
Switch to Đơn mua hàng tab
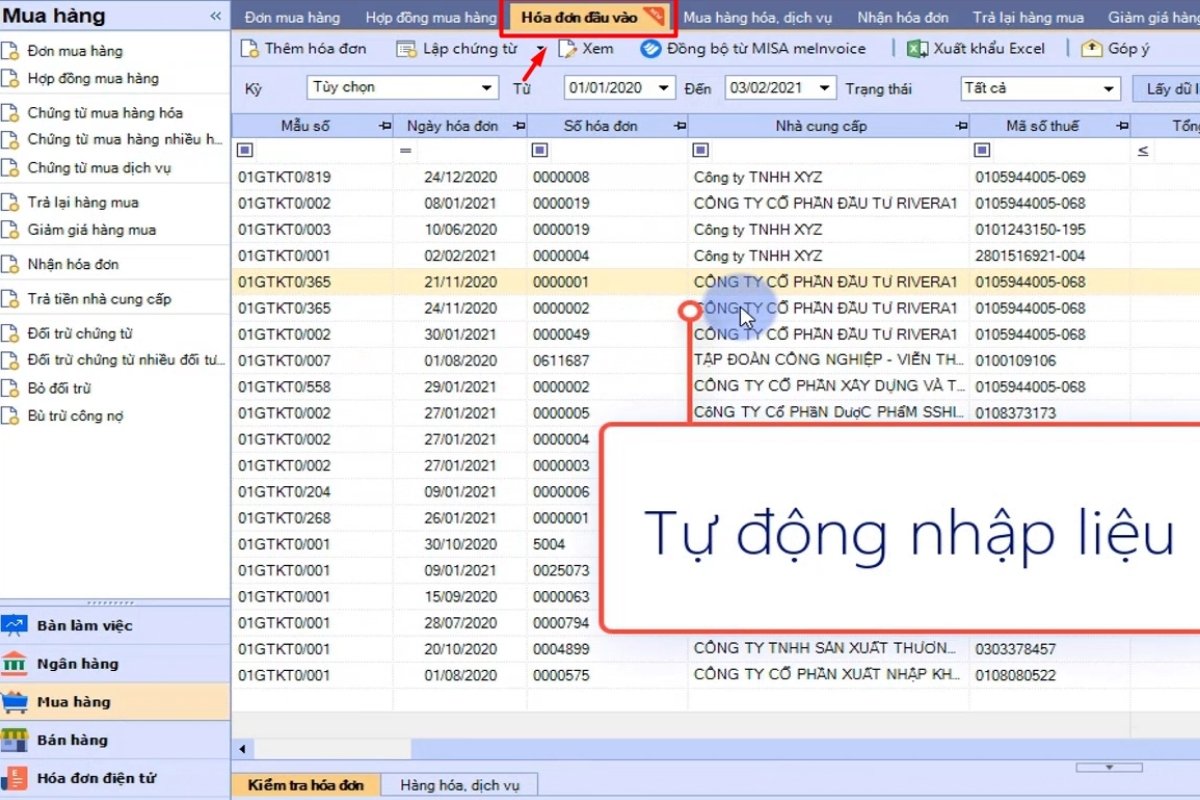(292, 17)
